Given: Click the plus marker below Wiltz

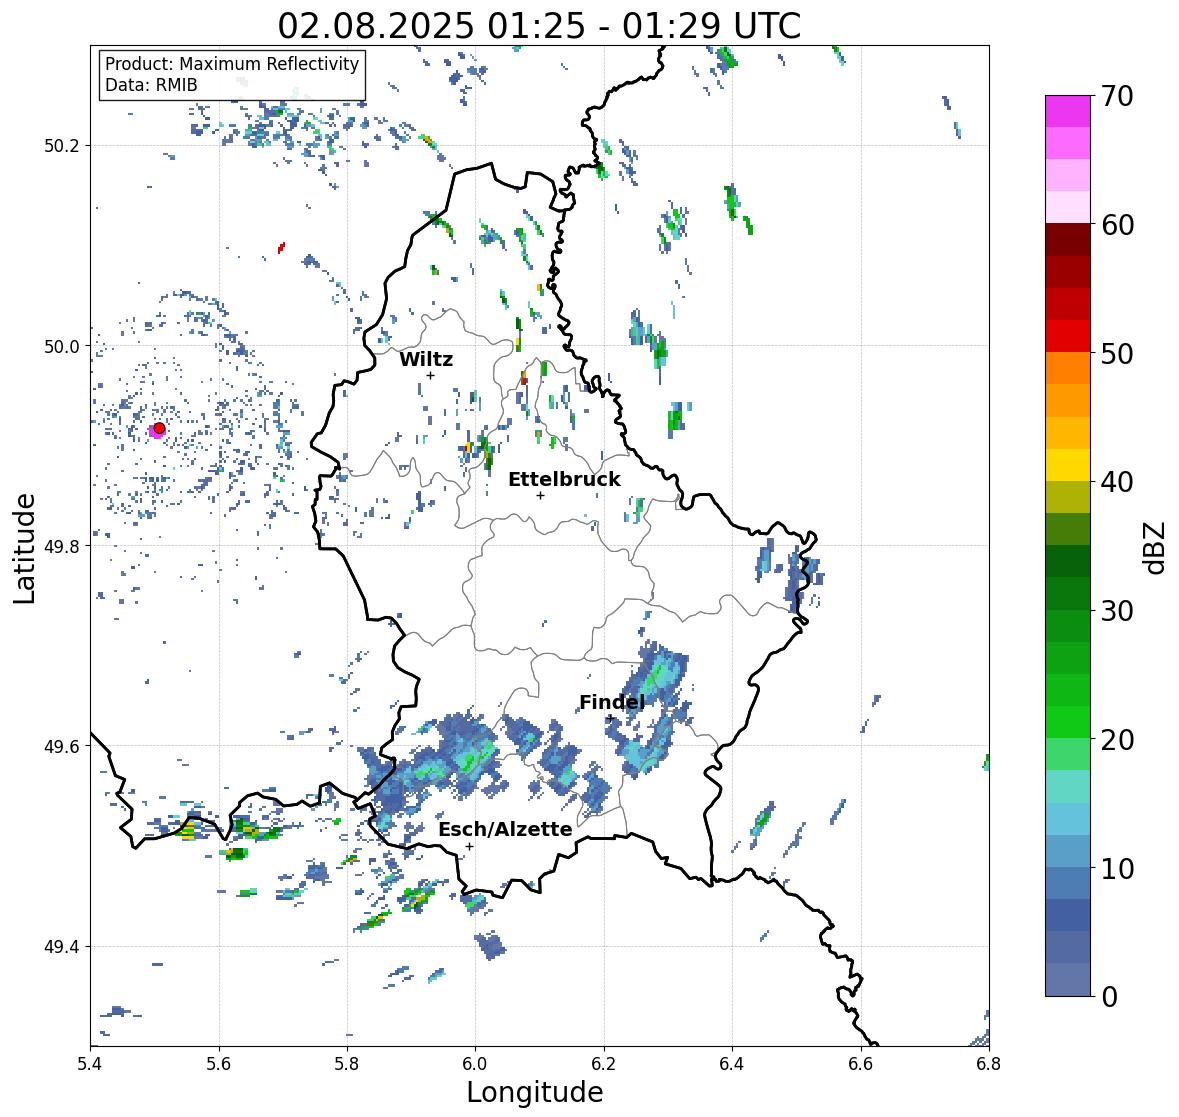Looking at the screenshot, I should 430,375.
